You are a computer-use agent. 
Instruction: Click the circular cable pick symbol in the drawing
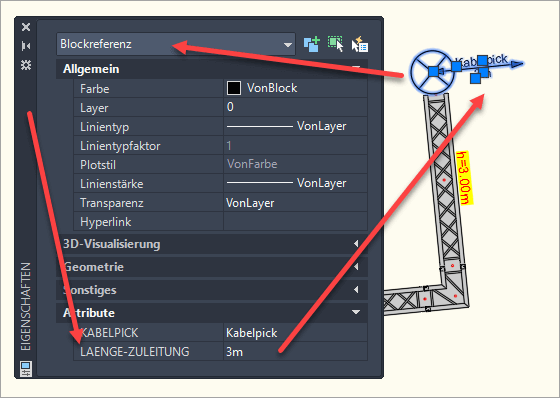(432, 71)
